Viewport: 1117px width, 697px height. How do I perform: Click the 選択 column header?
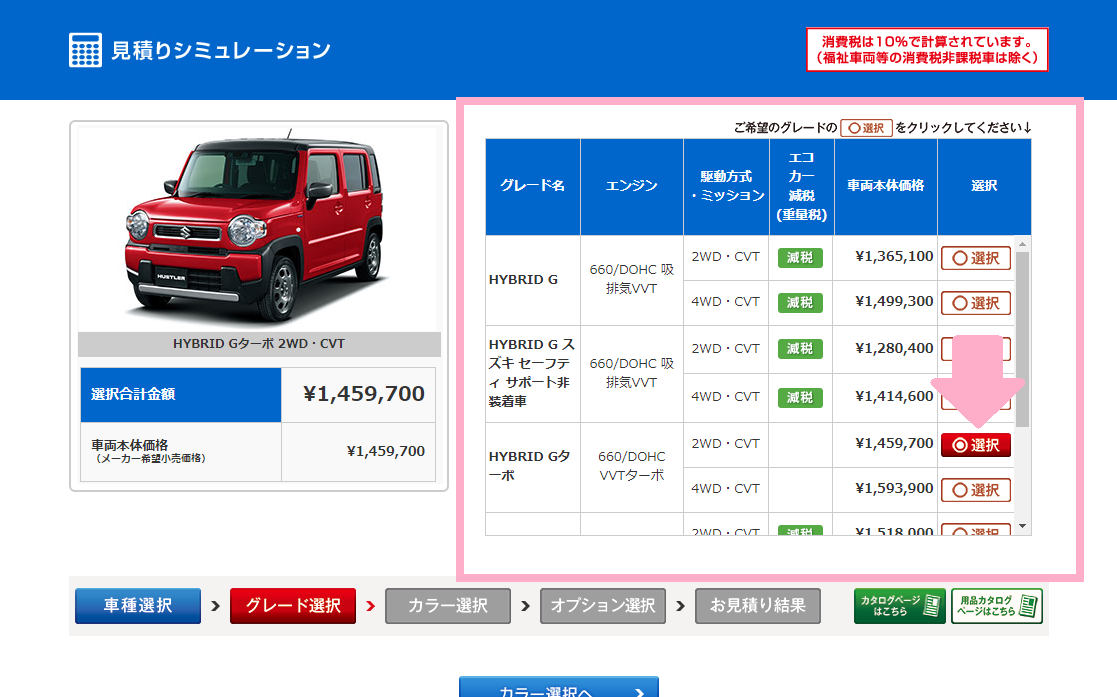[x=984, y=186]
